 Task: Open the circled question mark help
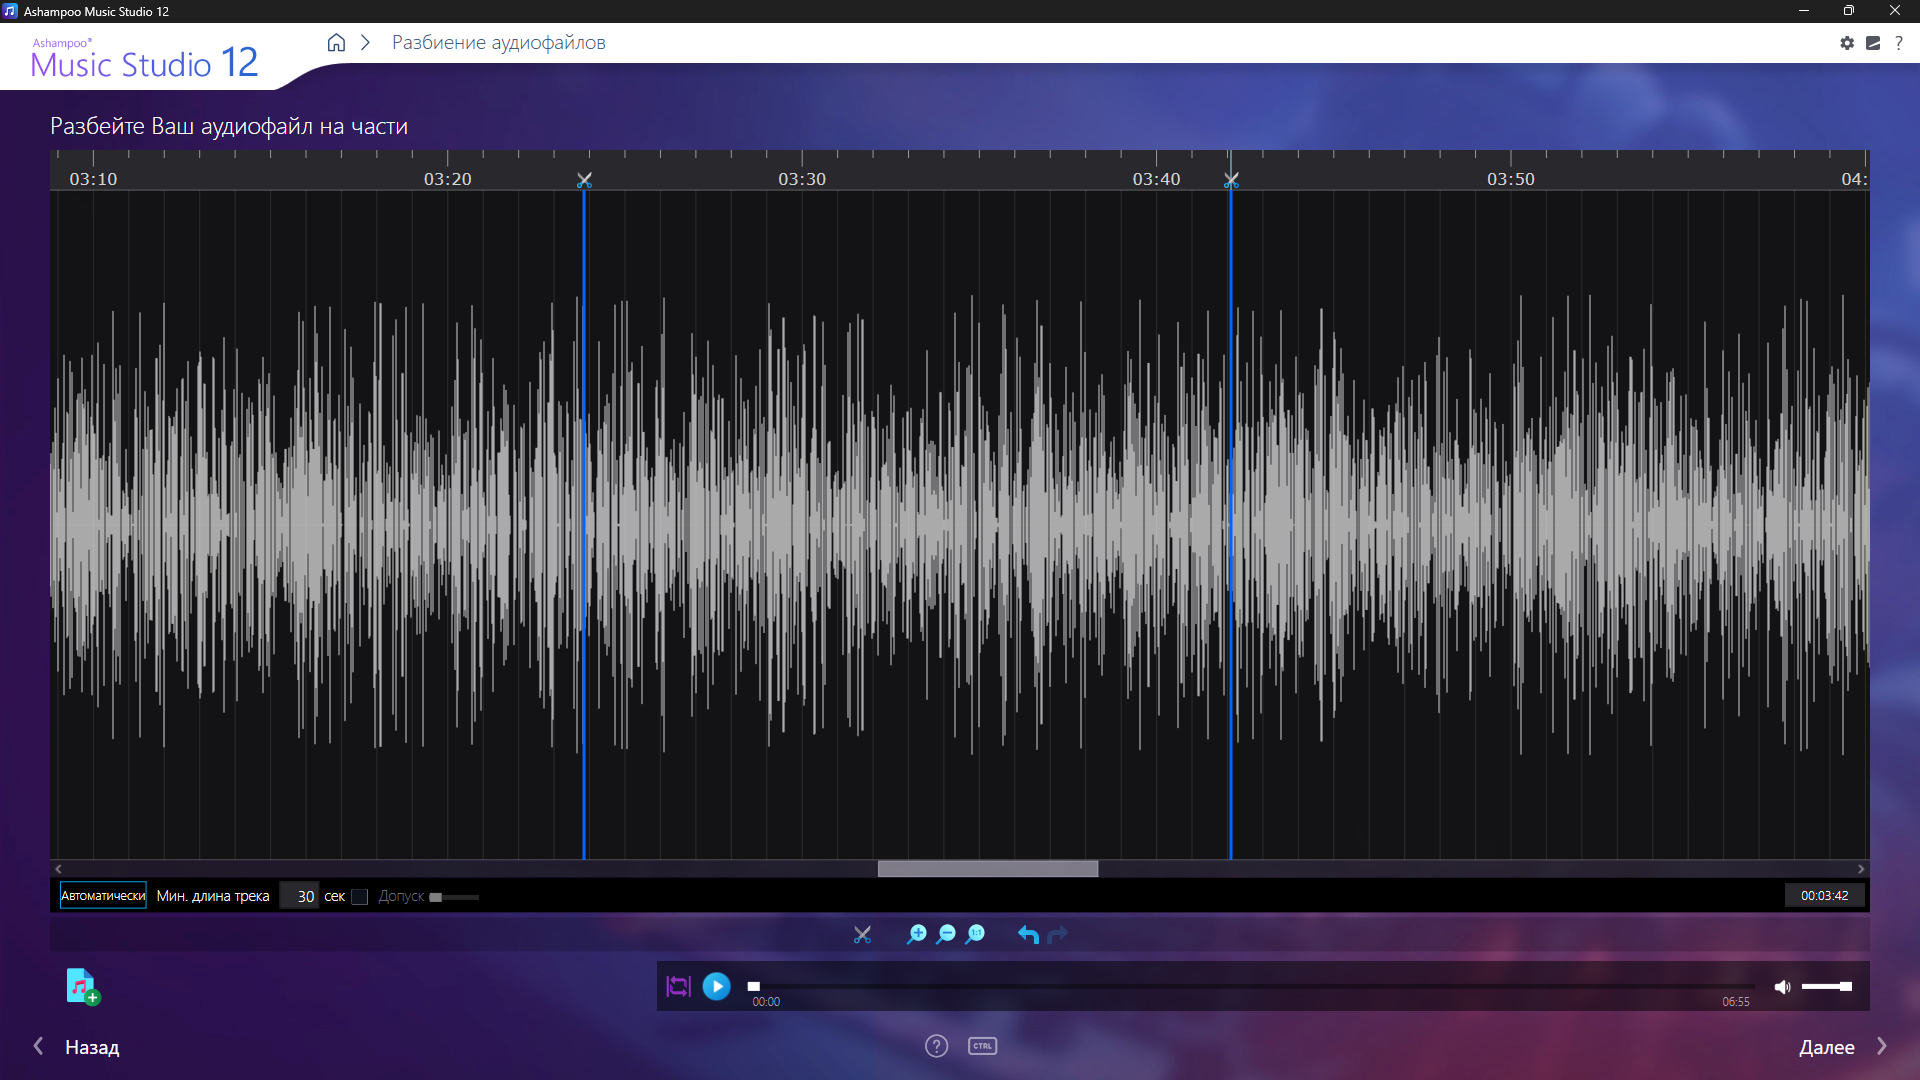click(x=936, y=1046)
